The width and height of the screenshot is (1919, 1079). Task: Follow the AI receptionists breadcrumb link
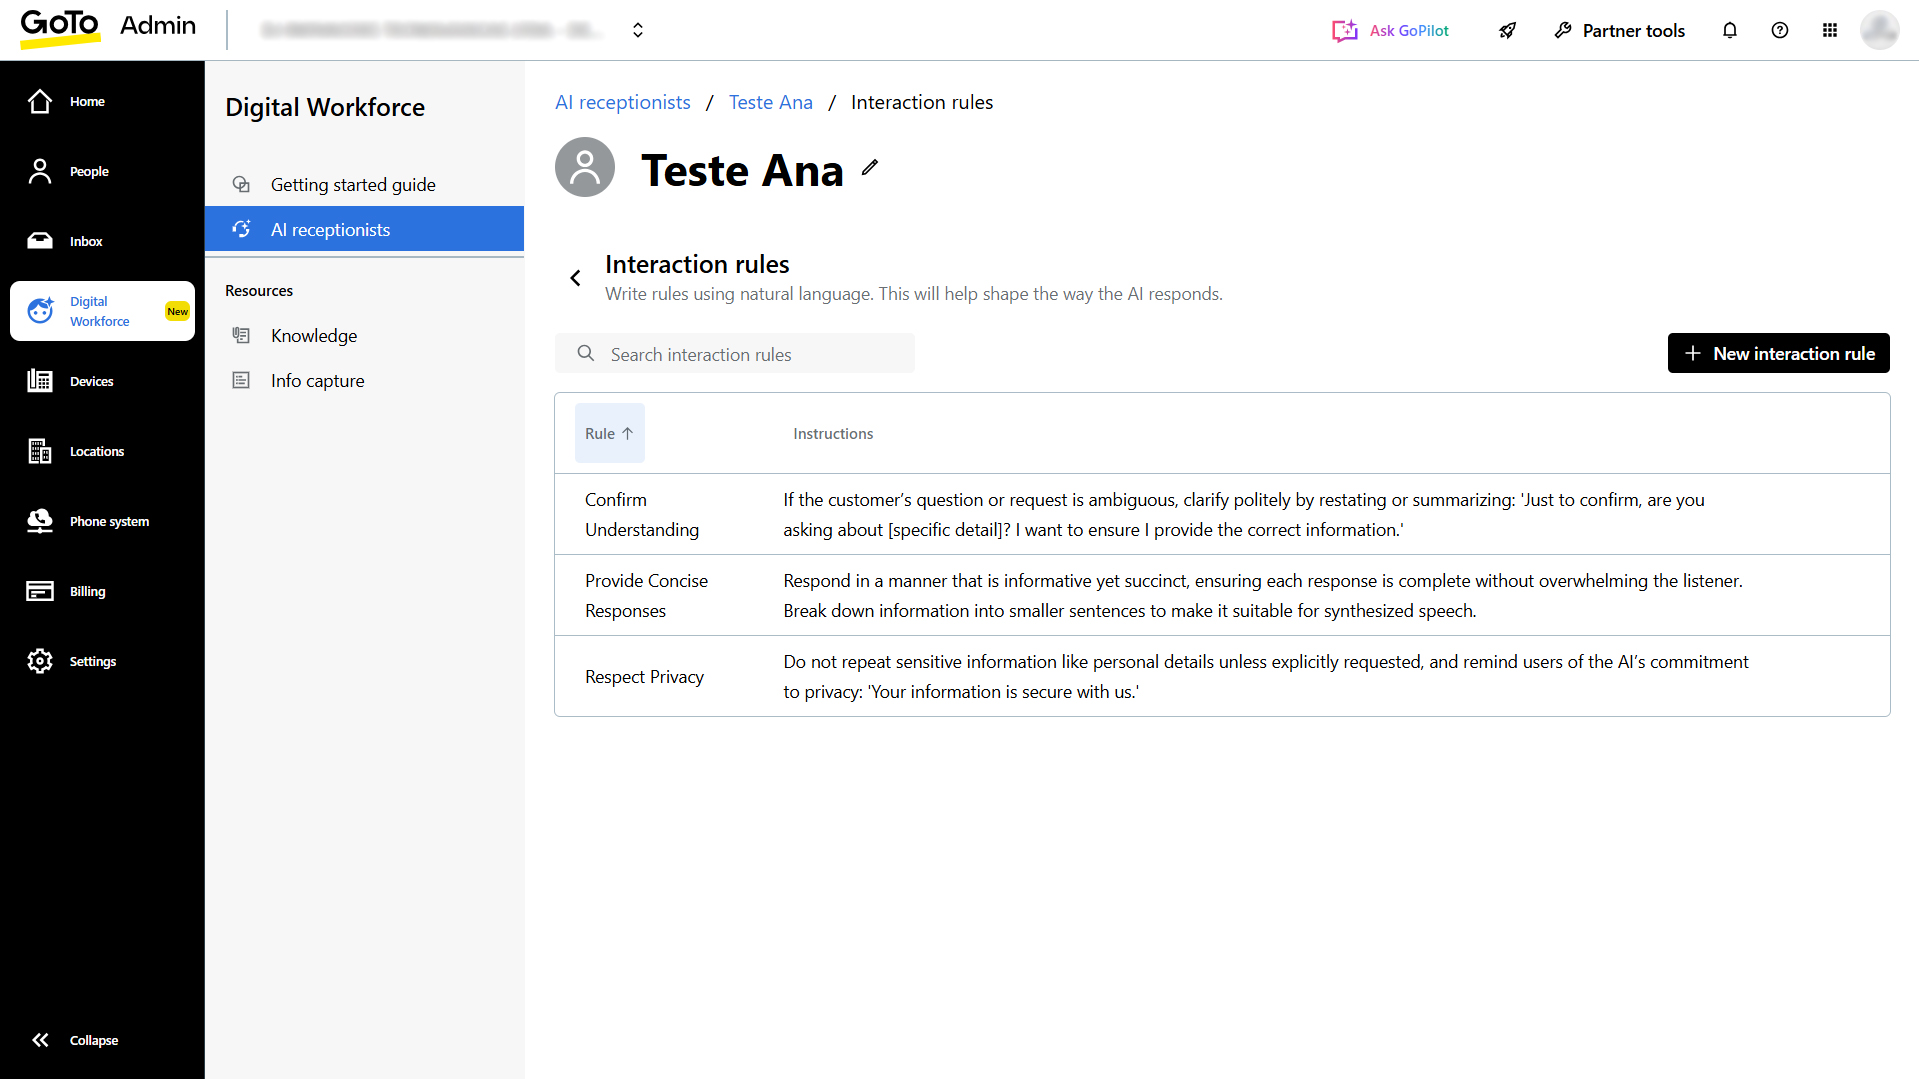(x=622, y=102)
